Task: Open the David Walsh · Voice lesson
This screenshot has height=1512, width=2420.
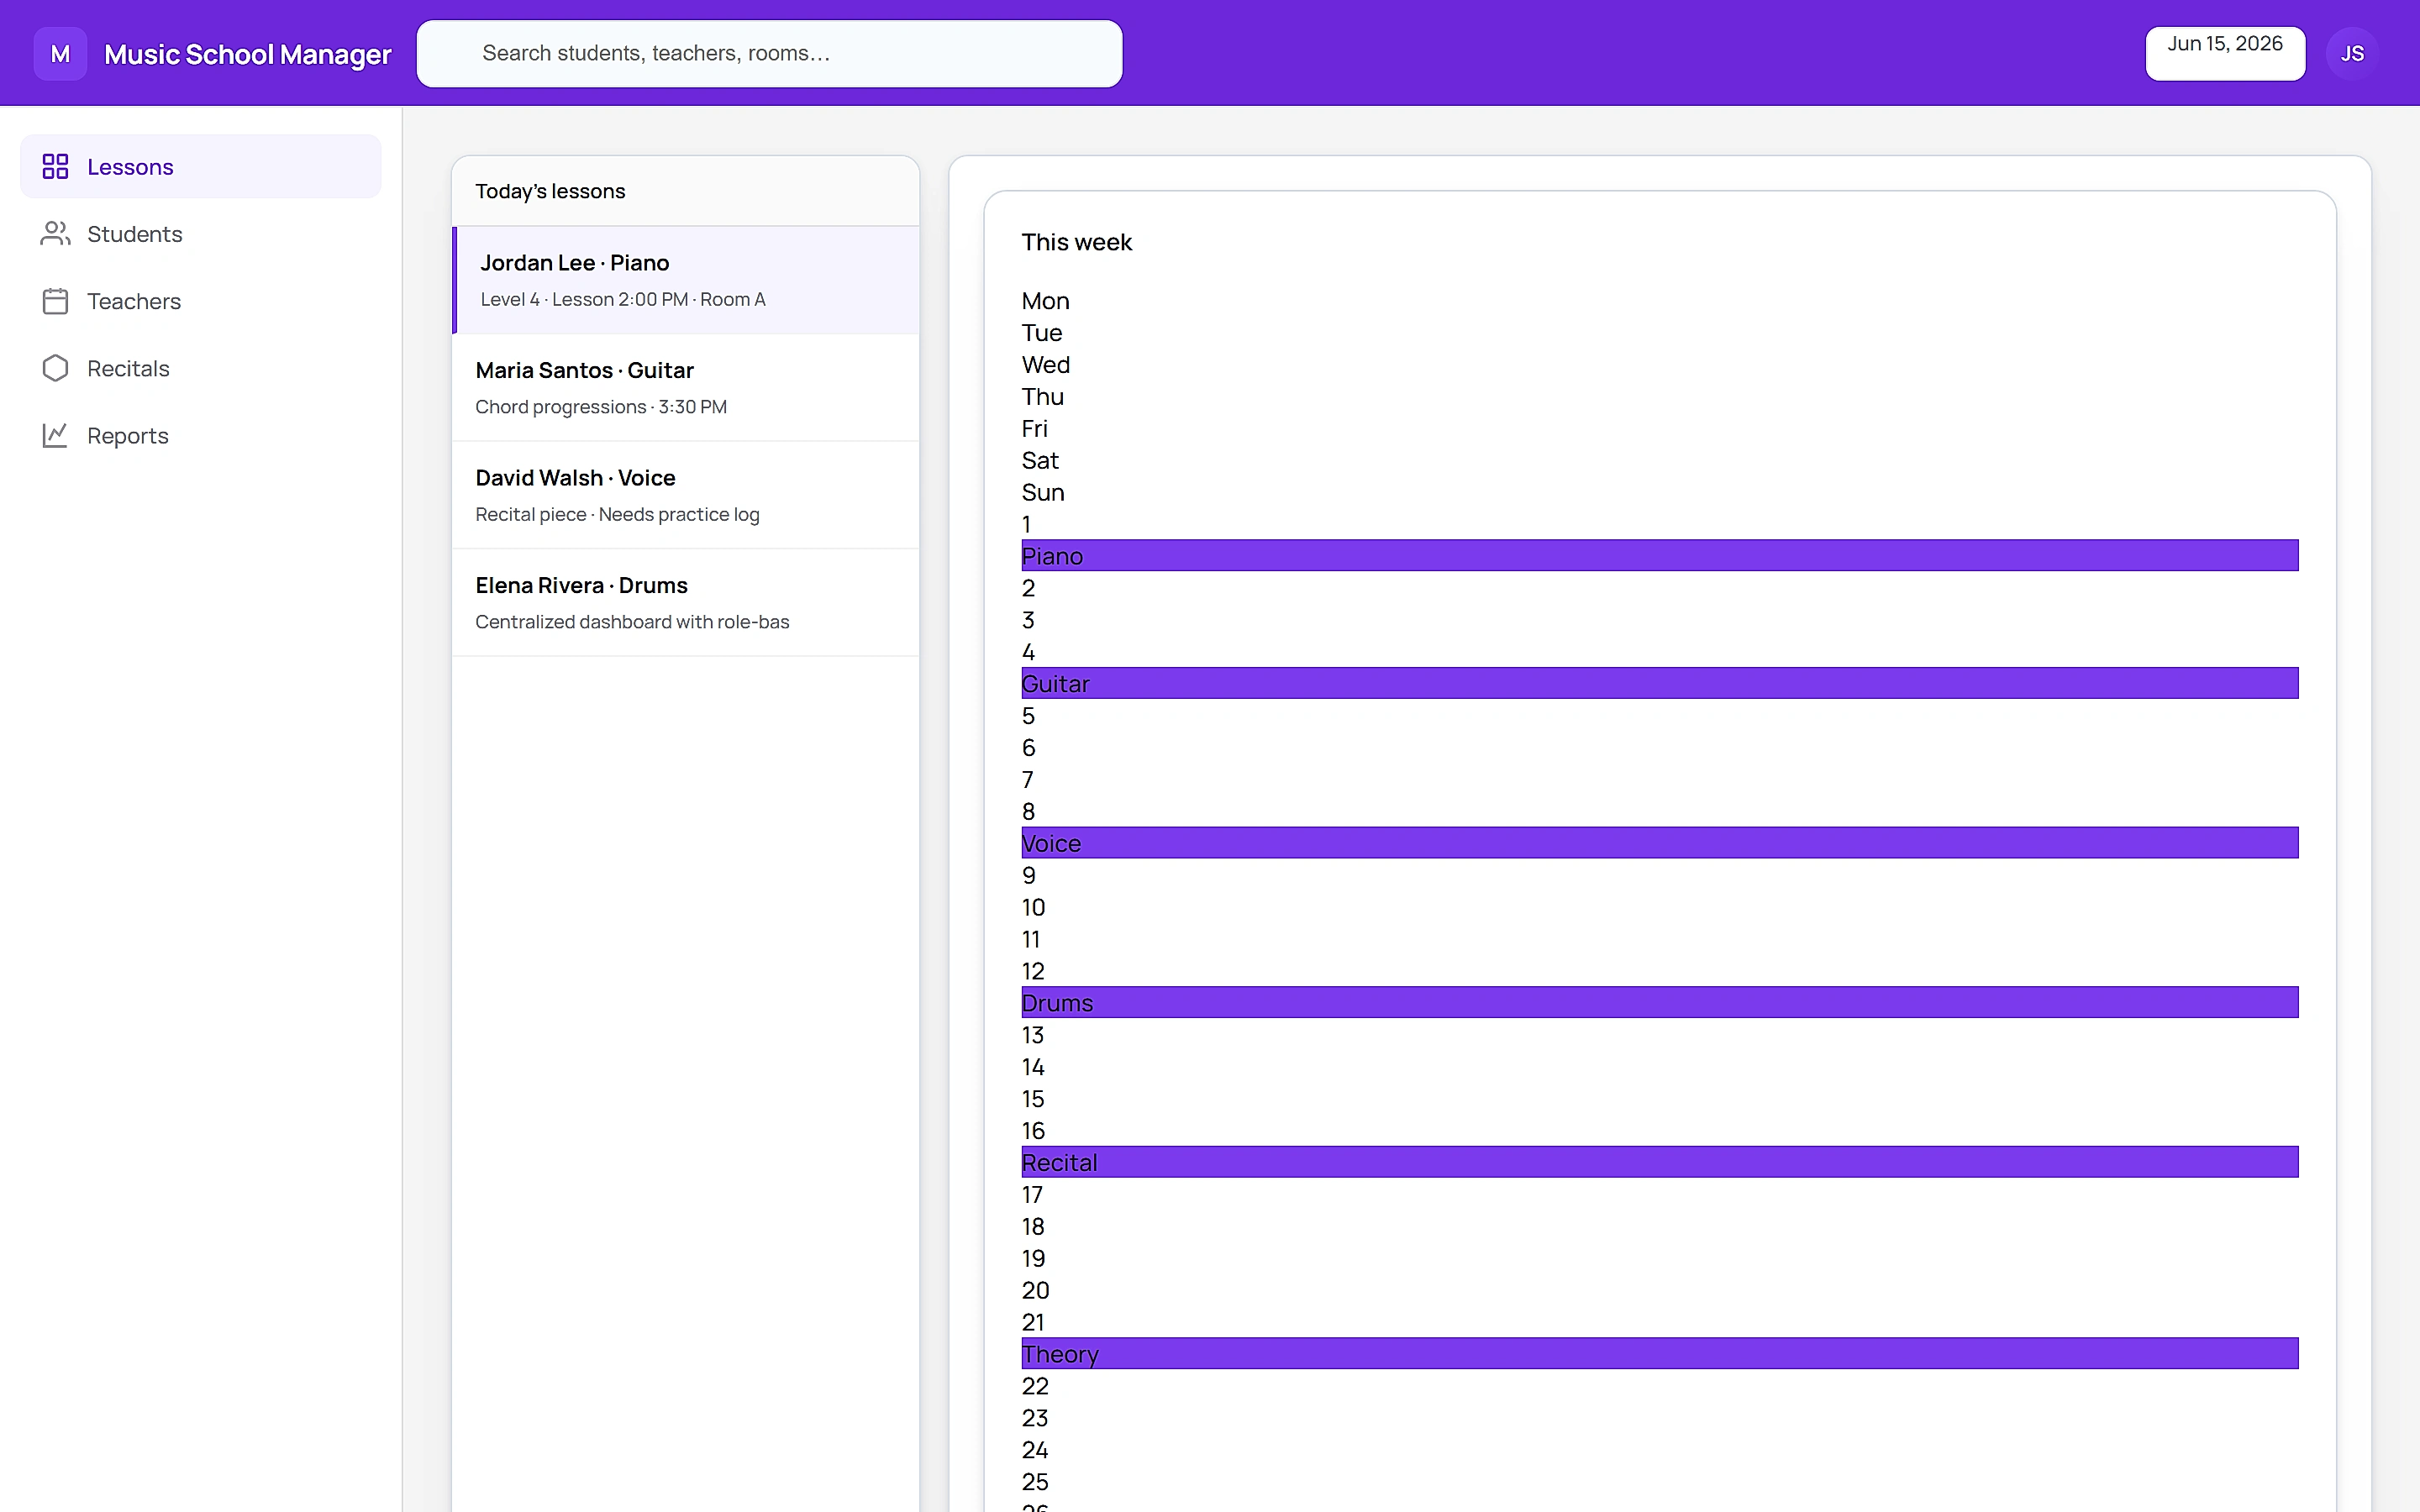Action: [x=686, y=495]
